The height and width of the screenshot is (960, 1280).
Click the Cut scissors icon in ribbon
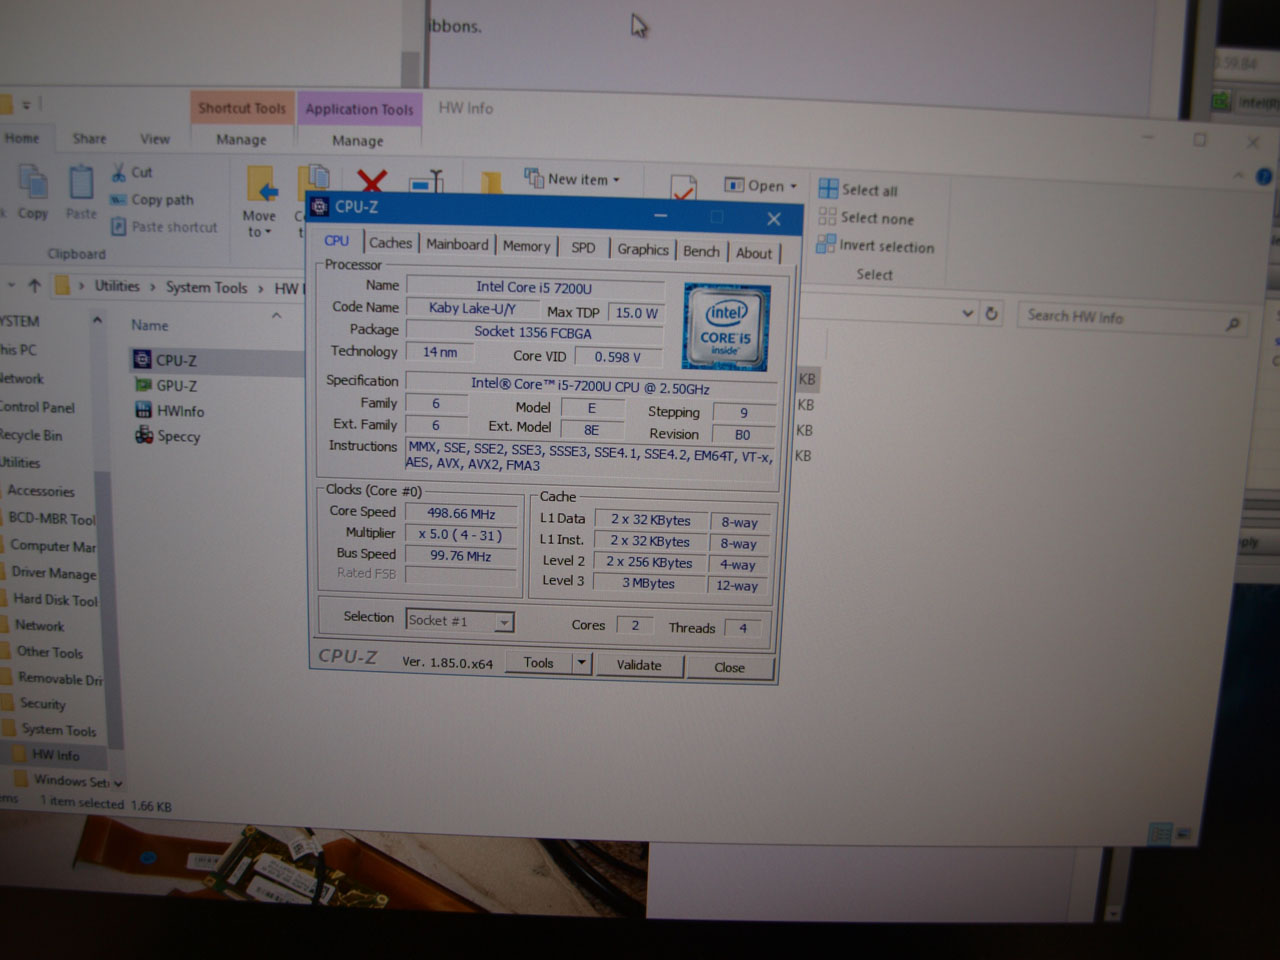click(x=119, y=172)
